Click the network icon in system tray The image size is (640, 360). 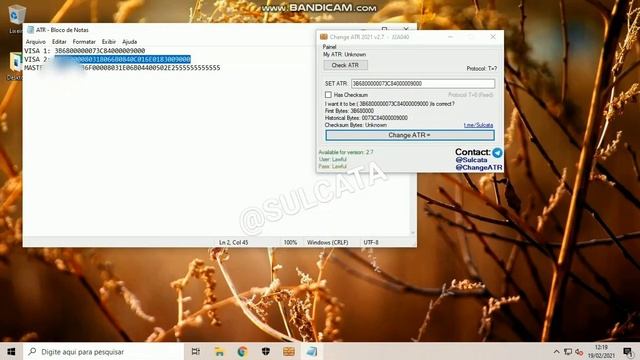(x=568, y=352)
